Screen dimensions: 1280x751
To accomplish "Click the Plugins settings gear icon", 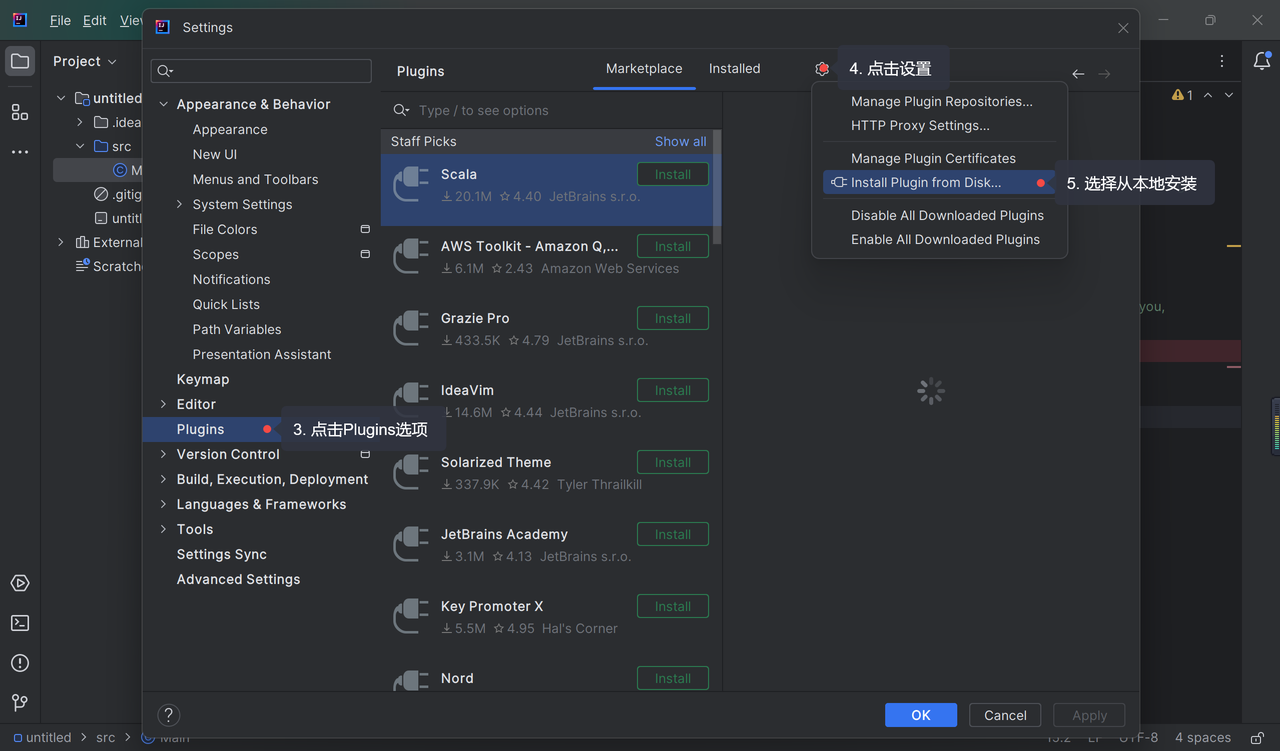I will click(x=822, y=69).
